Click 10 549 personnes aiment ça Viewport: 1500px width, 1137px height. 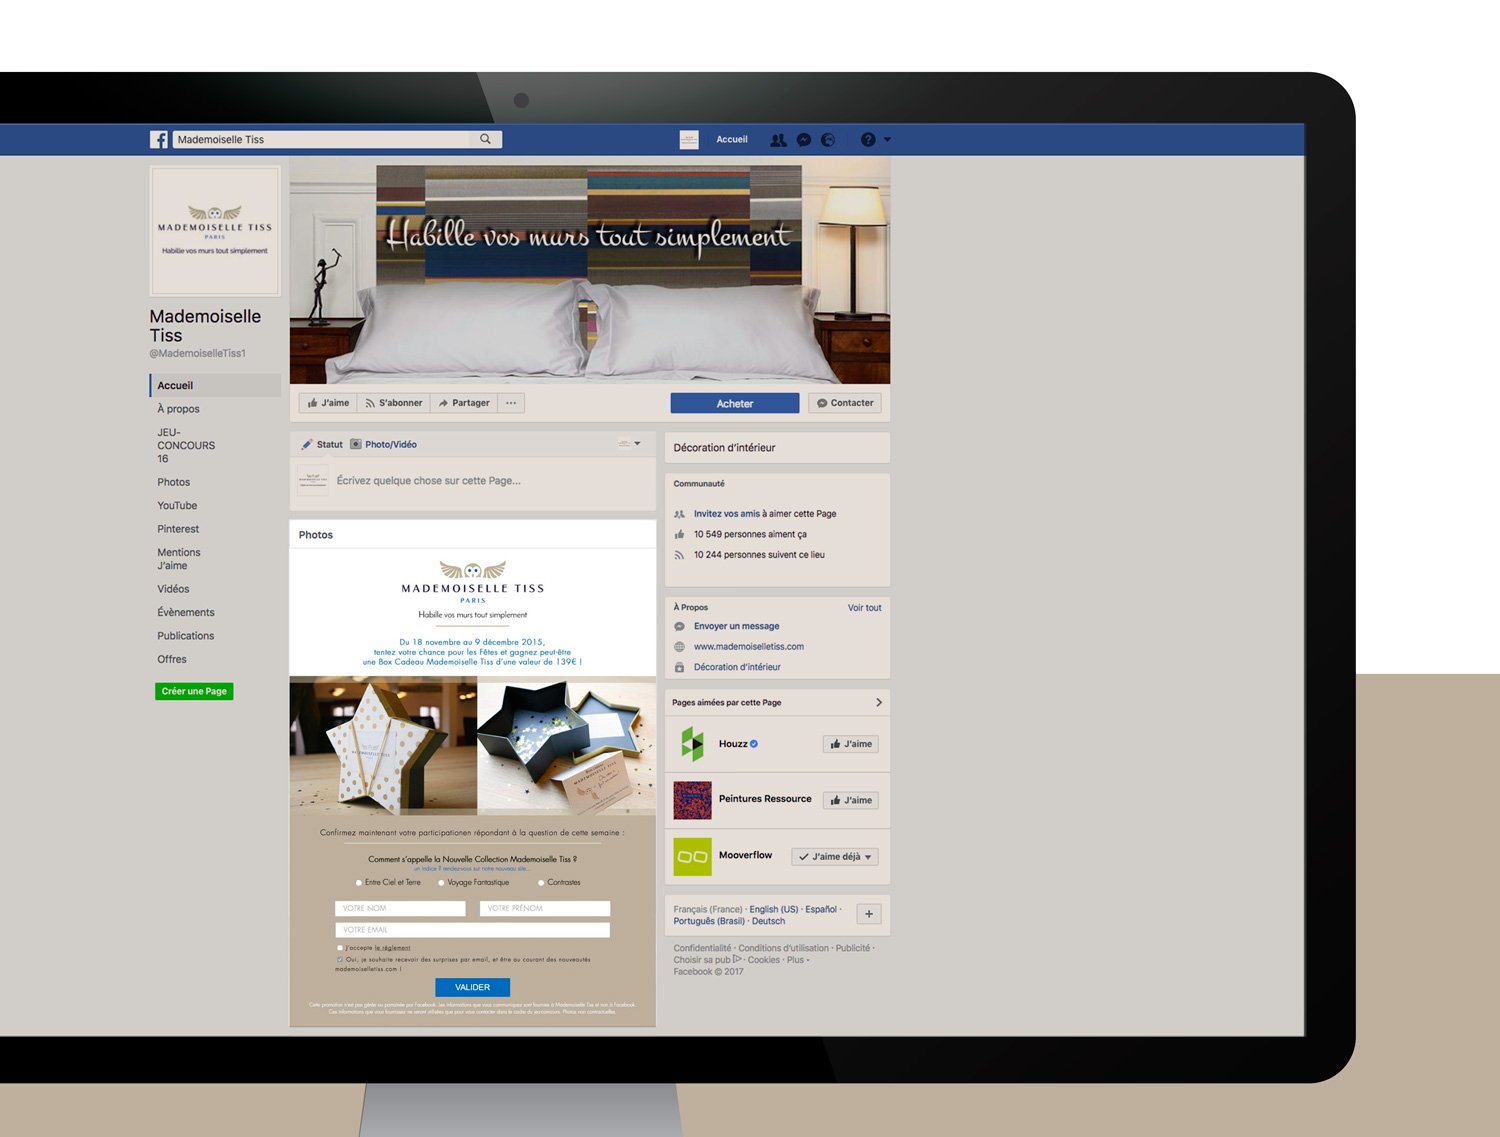click(x=750, y=534)
